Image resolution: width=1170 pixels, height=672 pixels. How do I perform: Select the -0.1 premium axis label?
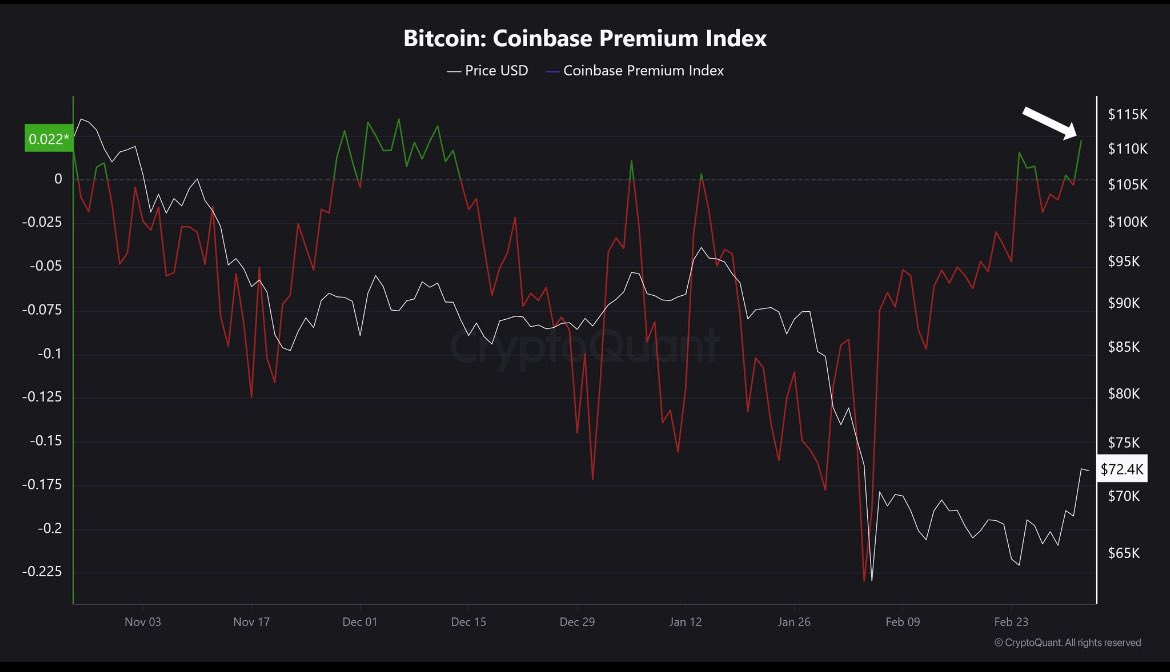point(47,354)
